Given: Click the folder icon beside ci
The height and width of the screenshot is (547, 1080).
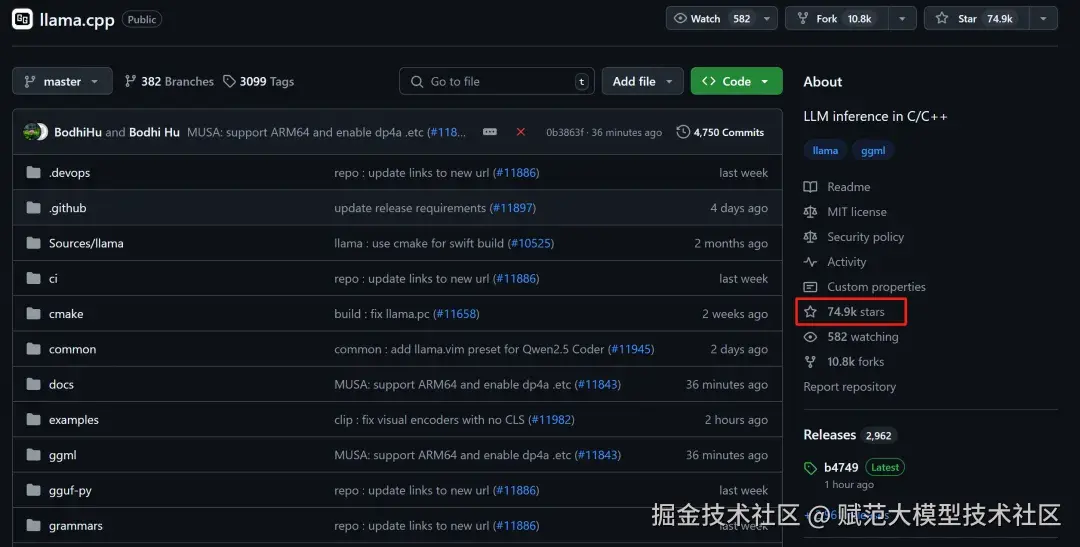Looking at the screenshot, I should pyautogui.click(x=33, y=278).
